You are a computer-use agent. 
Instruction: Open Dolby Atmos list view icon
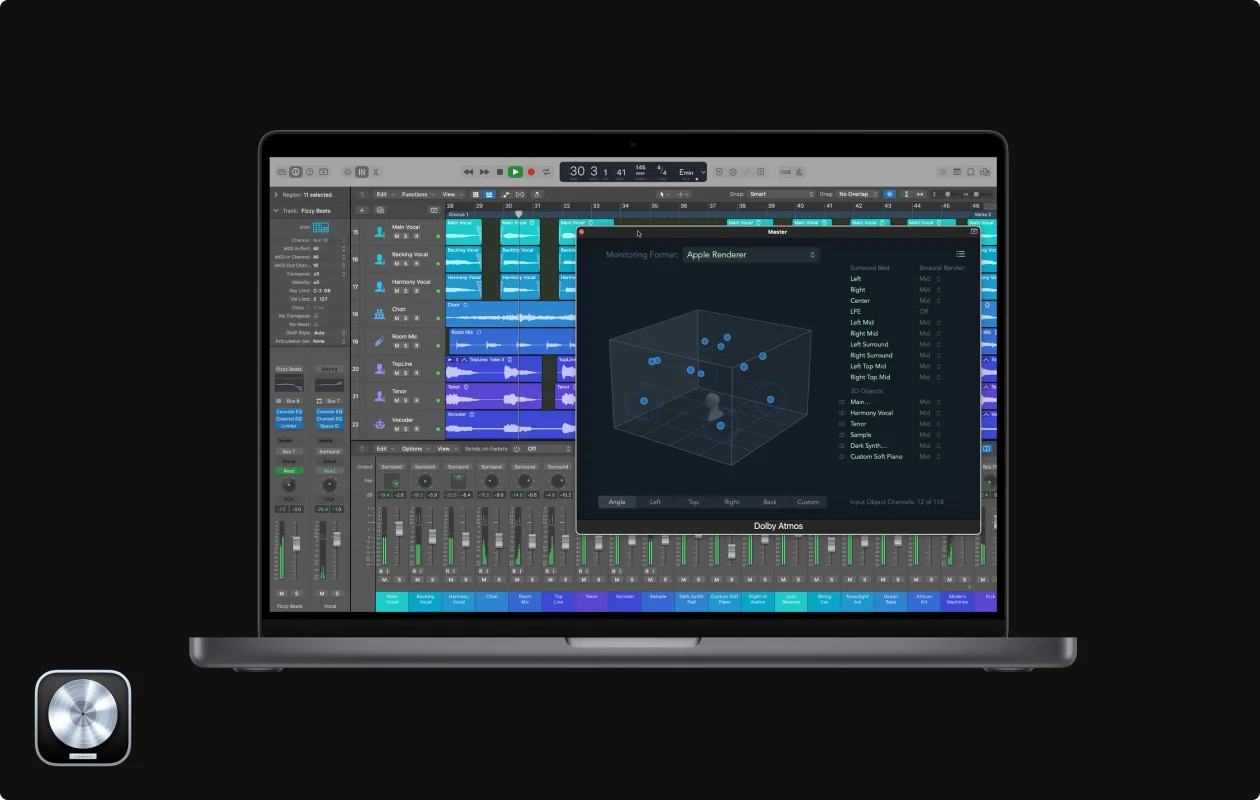pyautogui.click(x=960, y=254)
